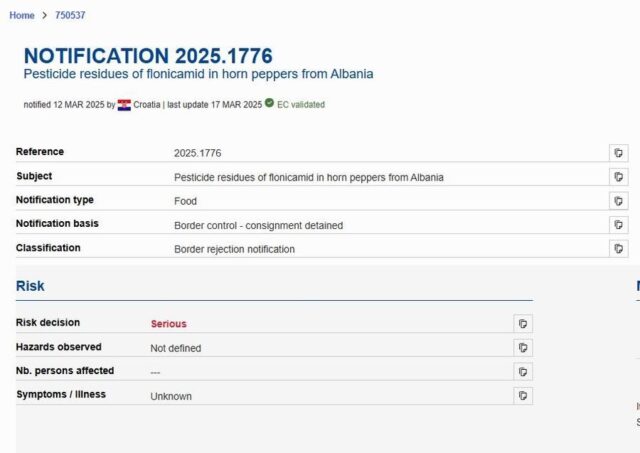The width and height of the screenshot is (640, 453).
Task: Click the green EC validated checkmark
Action: click(270, 103)
